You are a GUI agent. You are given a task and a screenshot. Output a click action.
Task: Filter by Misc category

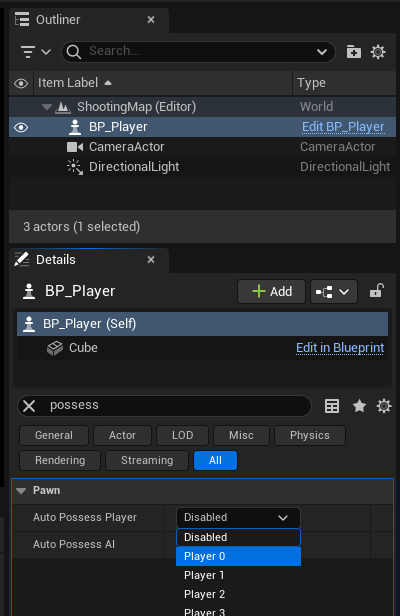(241, 435)
